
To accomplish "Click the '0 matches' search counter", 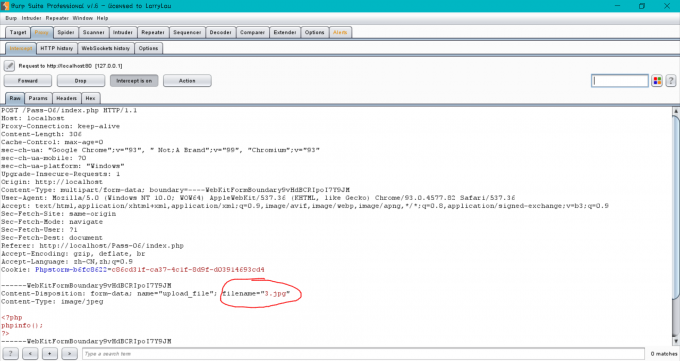I will pyautogui.click(x=663, y=354).
